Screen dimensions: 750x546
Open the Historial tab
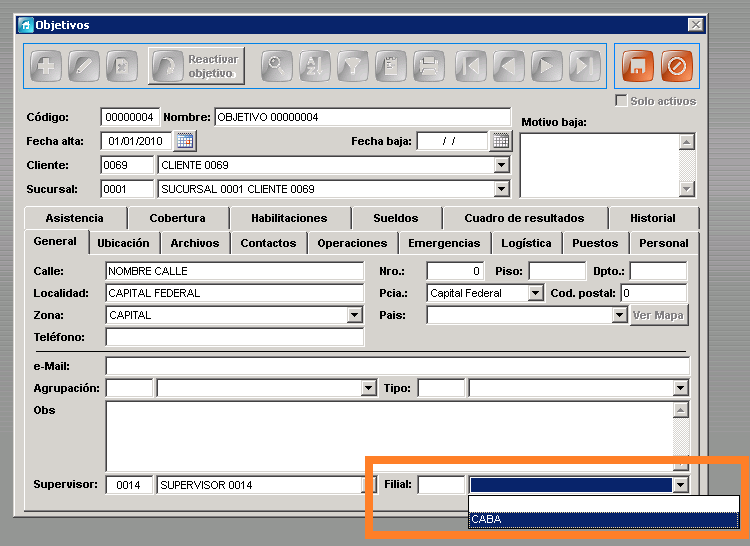(x=652, y=218)
